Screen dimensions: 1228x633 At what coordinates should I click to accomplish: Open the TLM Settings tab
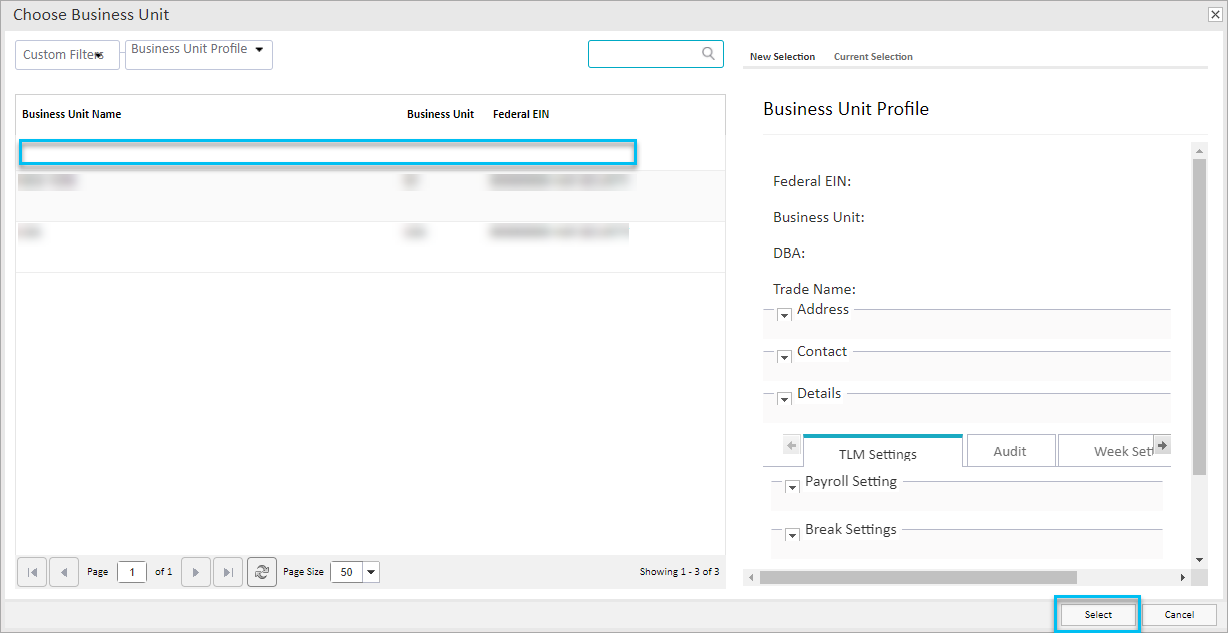coord(883,452)
